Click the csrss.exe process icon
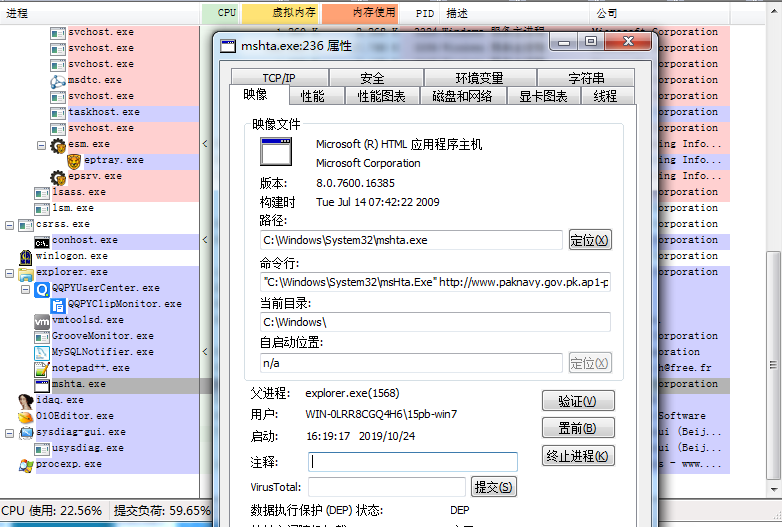Viewport: 782px width, 527px height. coord(26,225)
